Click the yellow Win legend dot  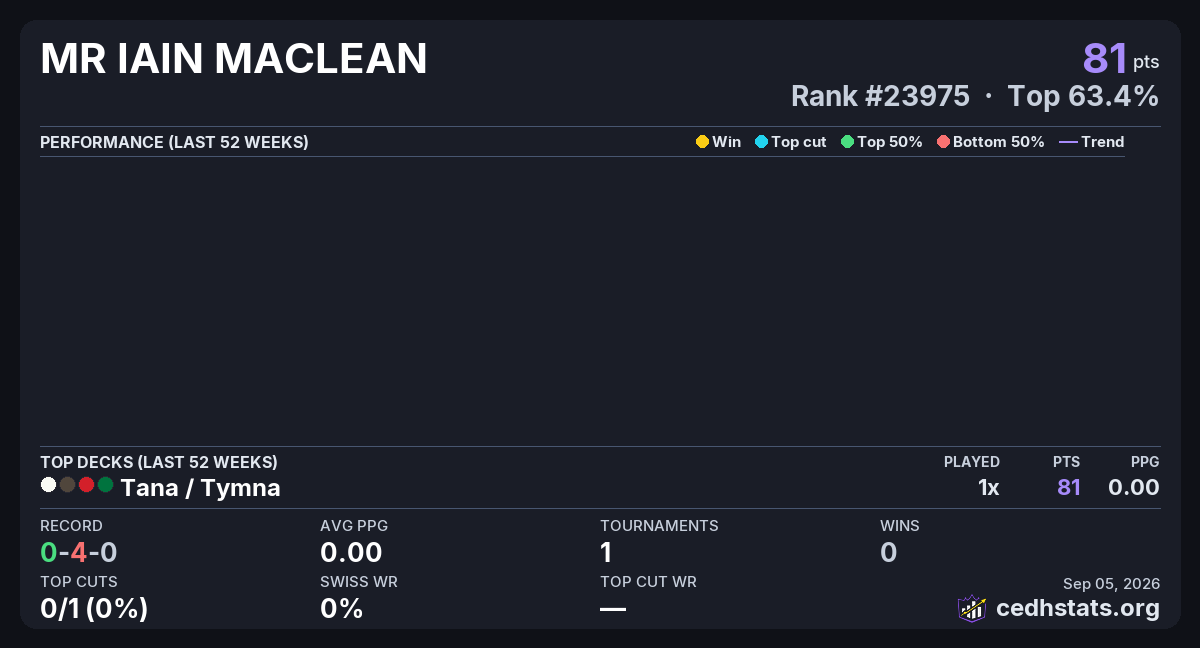pos(702,142)
